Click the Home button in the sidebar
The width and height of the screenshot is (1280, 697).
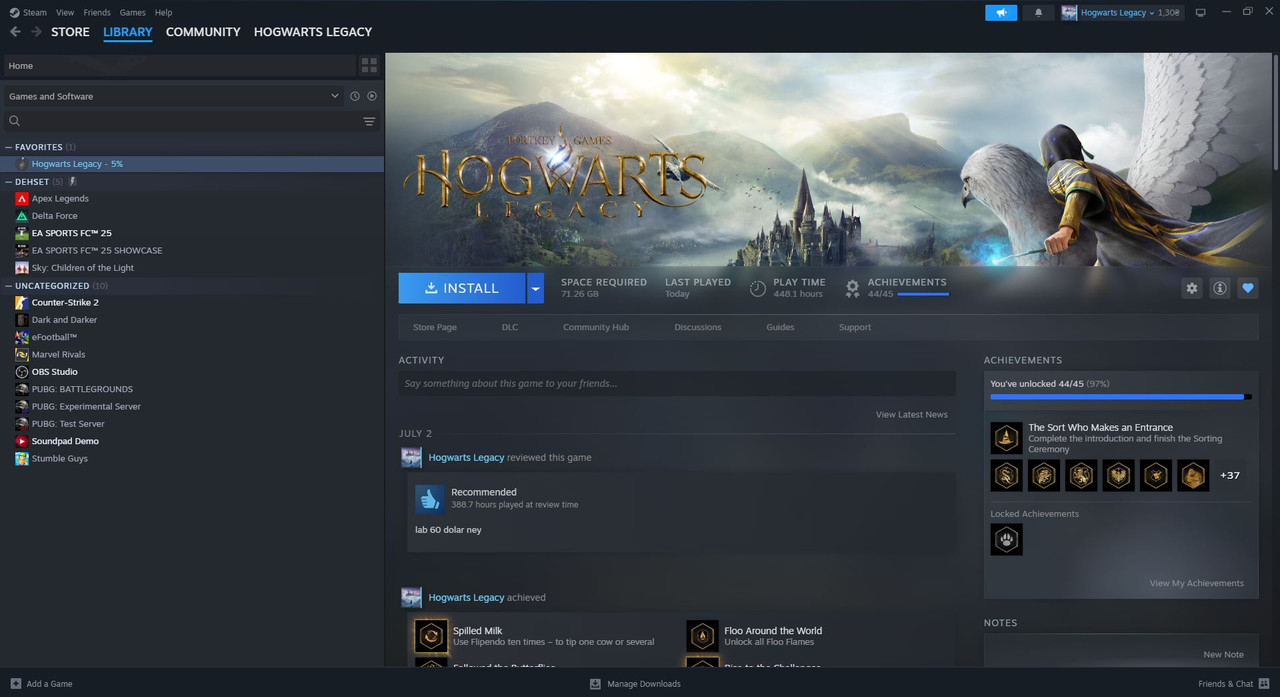click(180, 65)
